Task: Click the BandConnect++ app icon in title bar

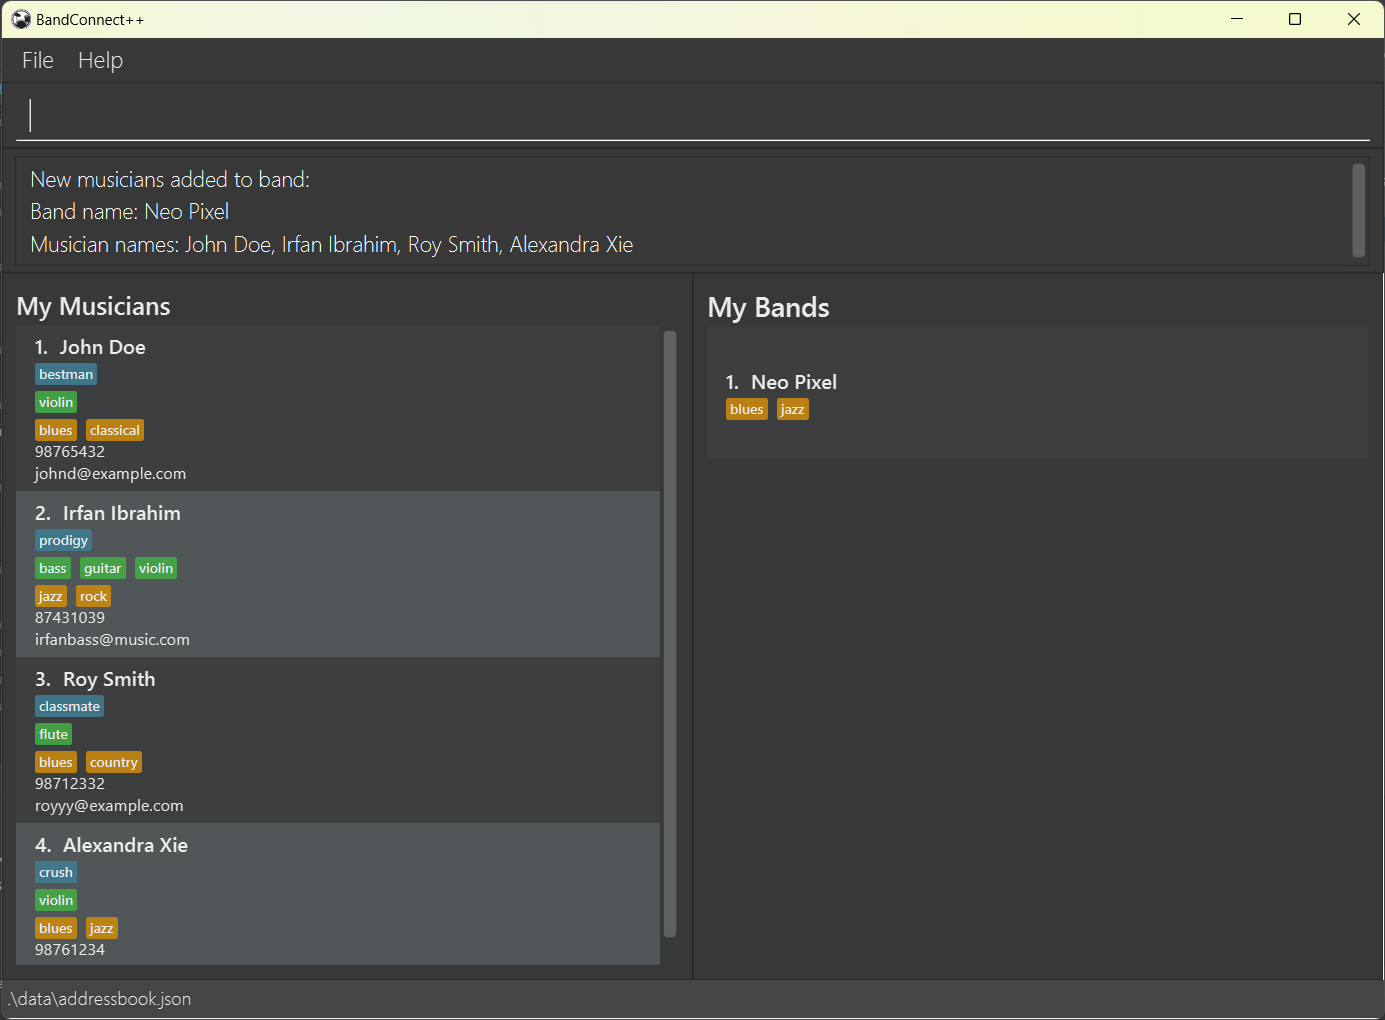Action: click(x=21, y=19)
